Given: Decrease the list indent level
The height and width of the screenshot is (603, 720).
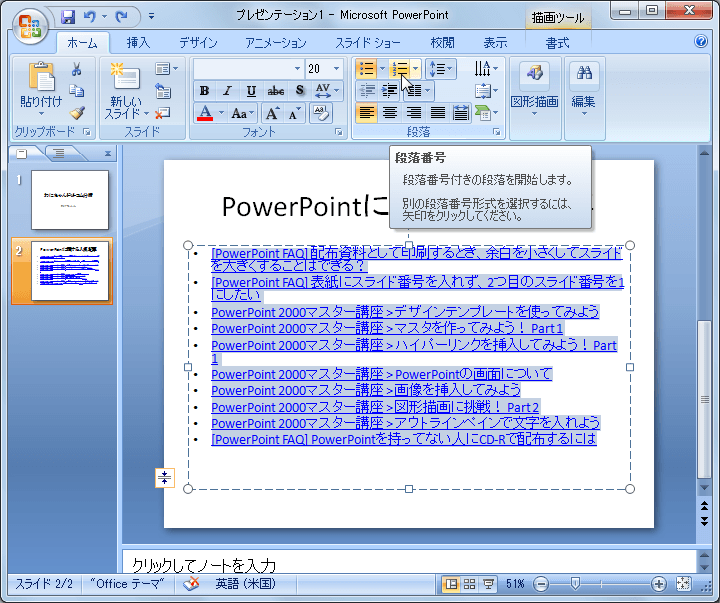Looking at the screenshot, I should 367,90.
